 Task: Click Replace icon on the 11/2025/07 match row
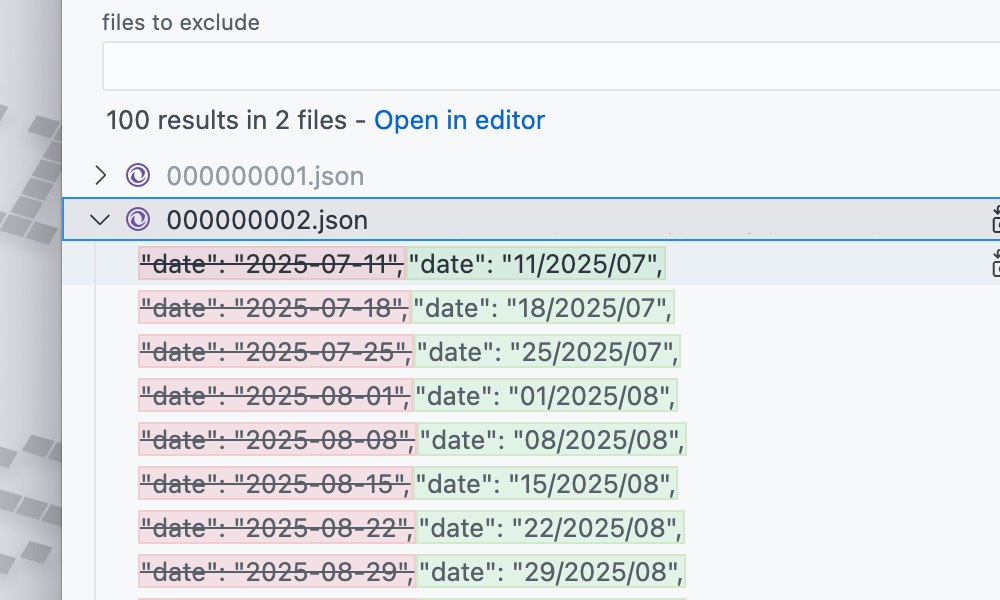click(x=994, y=264)
